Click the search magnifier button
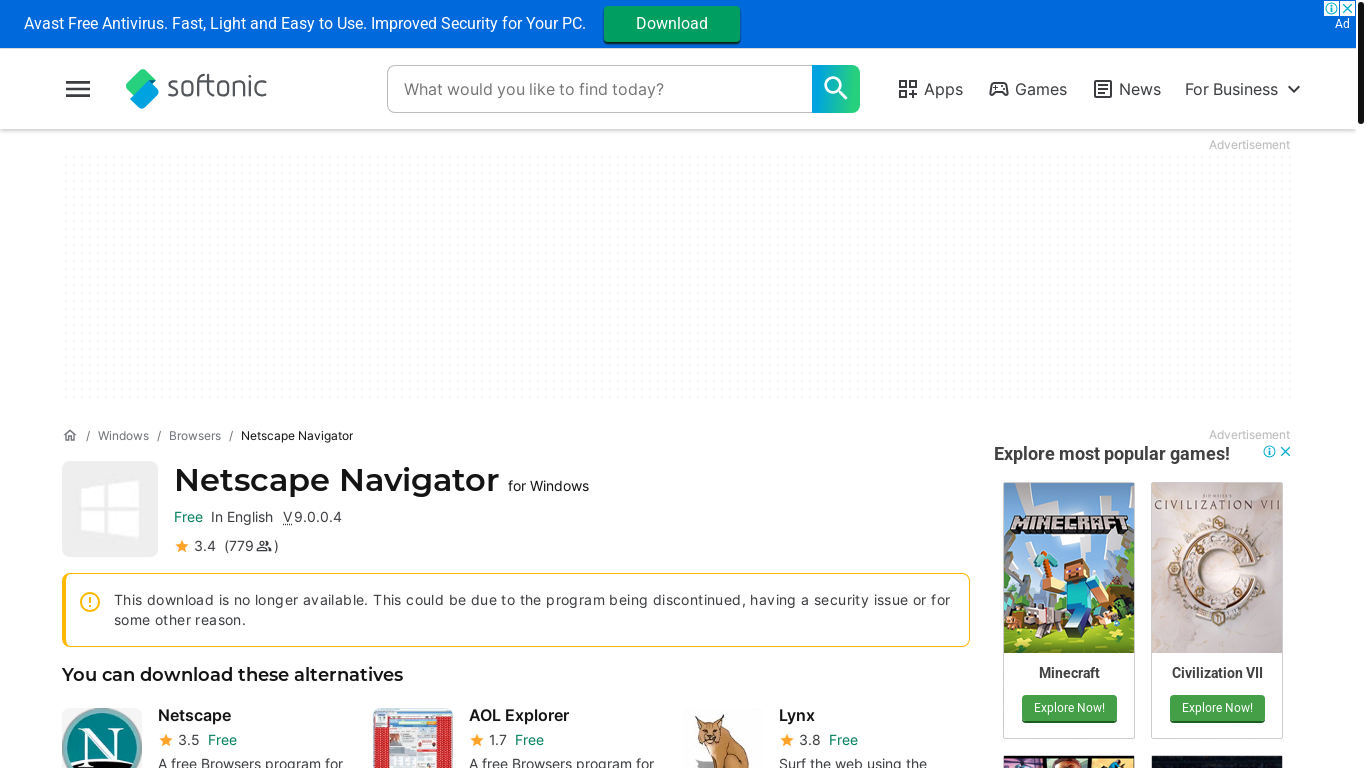 coord(836,89)
